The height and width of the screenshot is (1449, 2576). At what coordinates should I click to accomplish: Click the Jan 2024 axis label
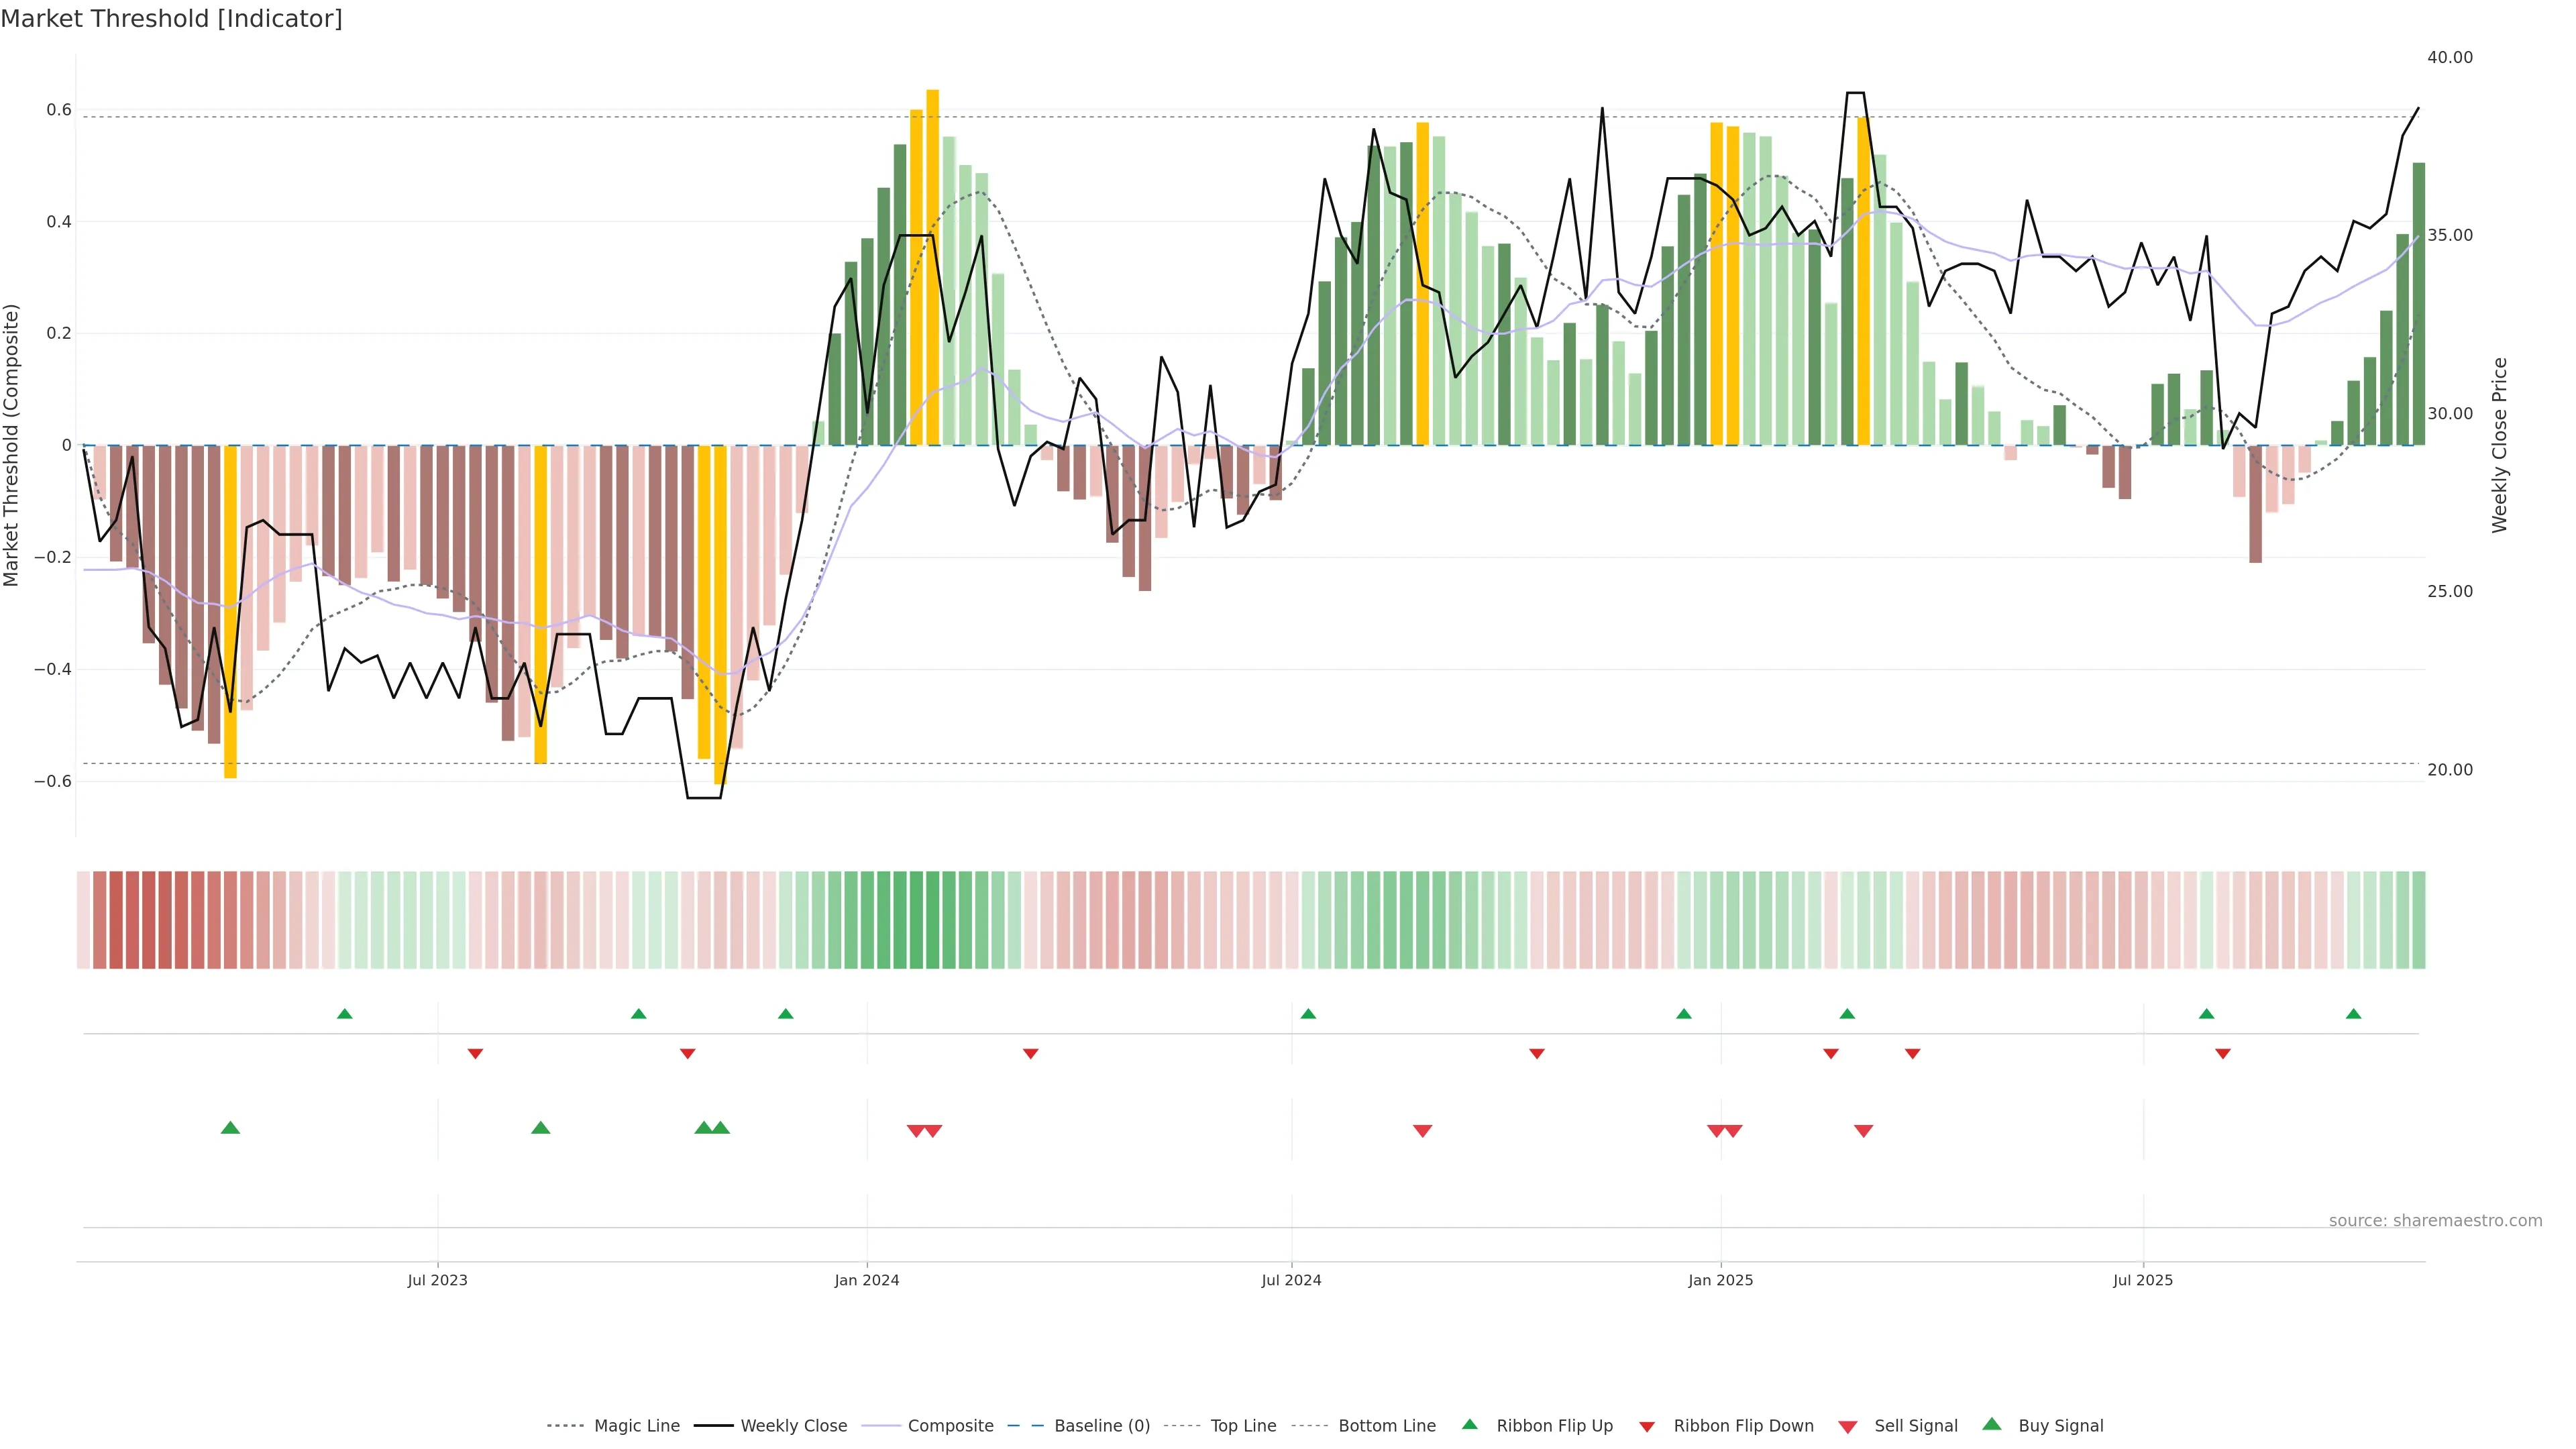tap(867, 1280)
